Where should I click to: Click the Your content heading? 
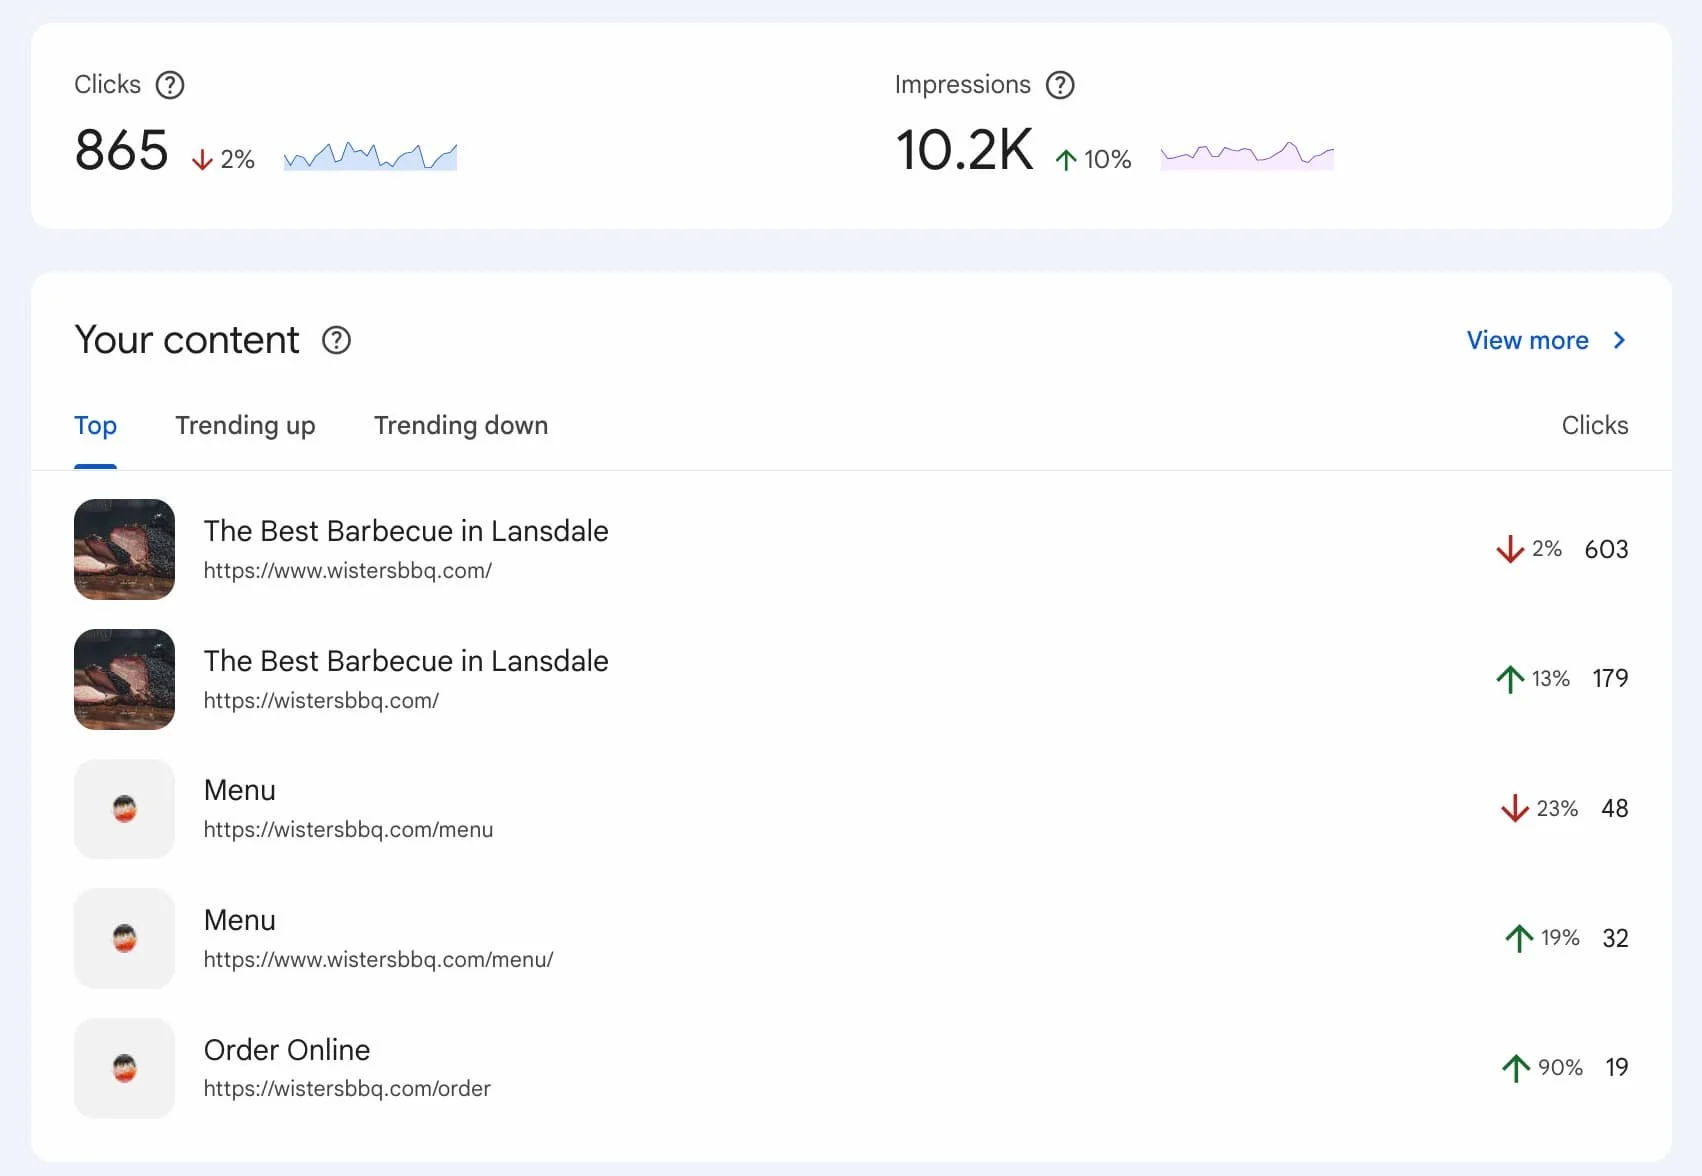tap(187, 340)
